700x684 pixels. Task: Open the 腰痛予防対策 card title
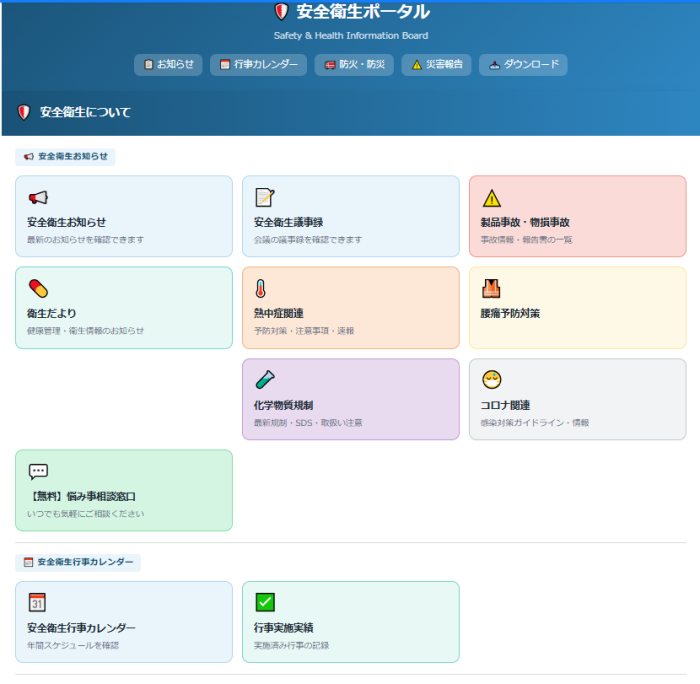click(x=510, y=313)
